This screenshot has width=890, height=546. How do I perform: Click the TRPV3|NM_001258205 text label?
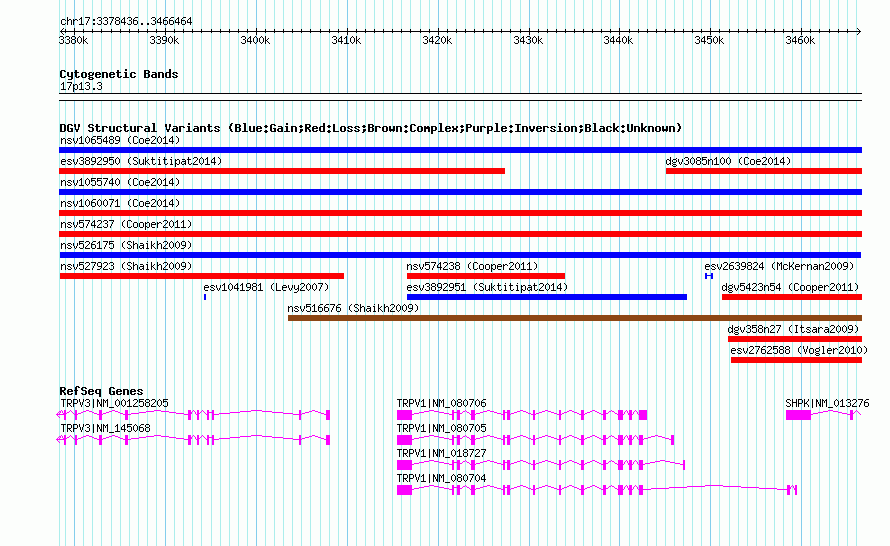tap(114, 403)
